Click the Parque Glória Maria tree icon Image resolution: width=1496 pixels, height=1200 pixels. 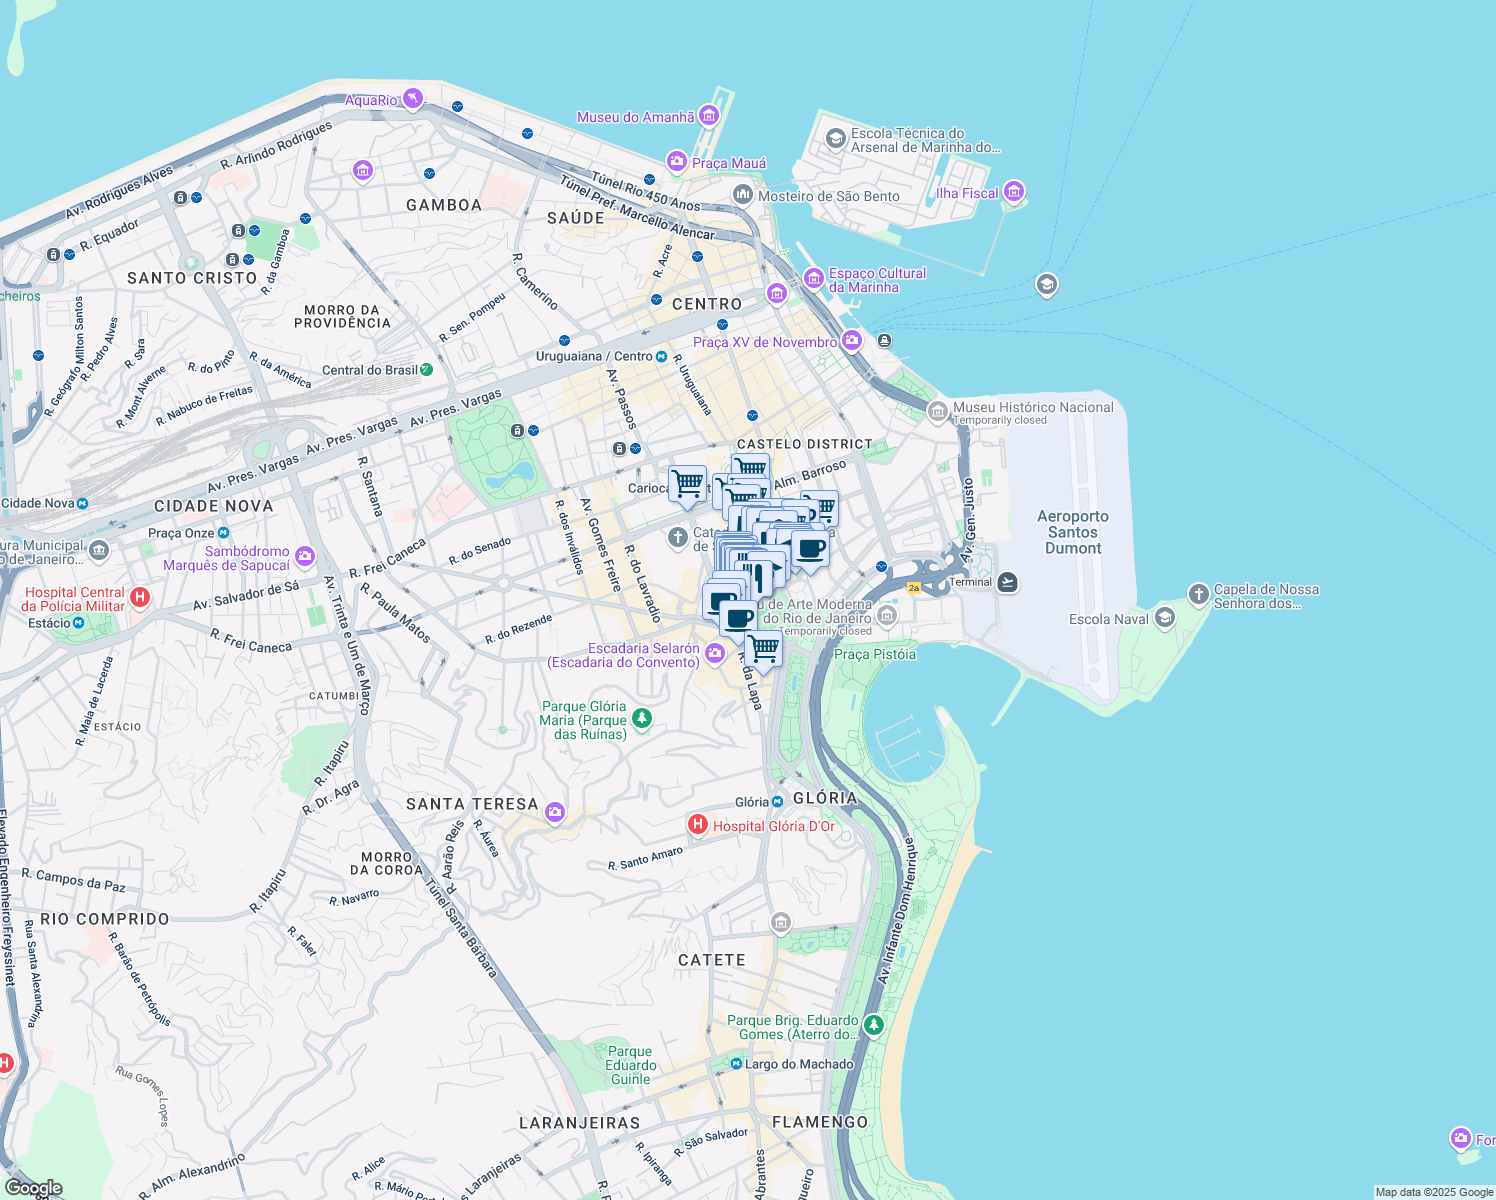pyautogui.click(x=642, y=719)
